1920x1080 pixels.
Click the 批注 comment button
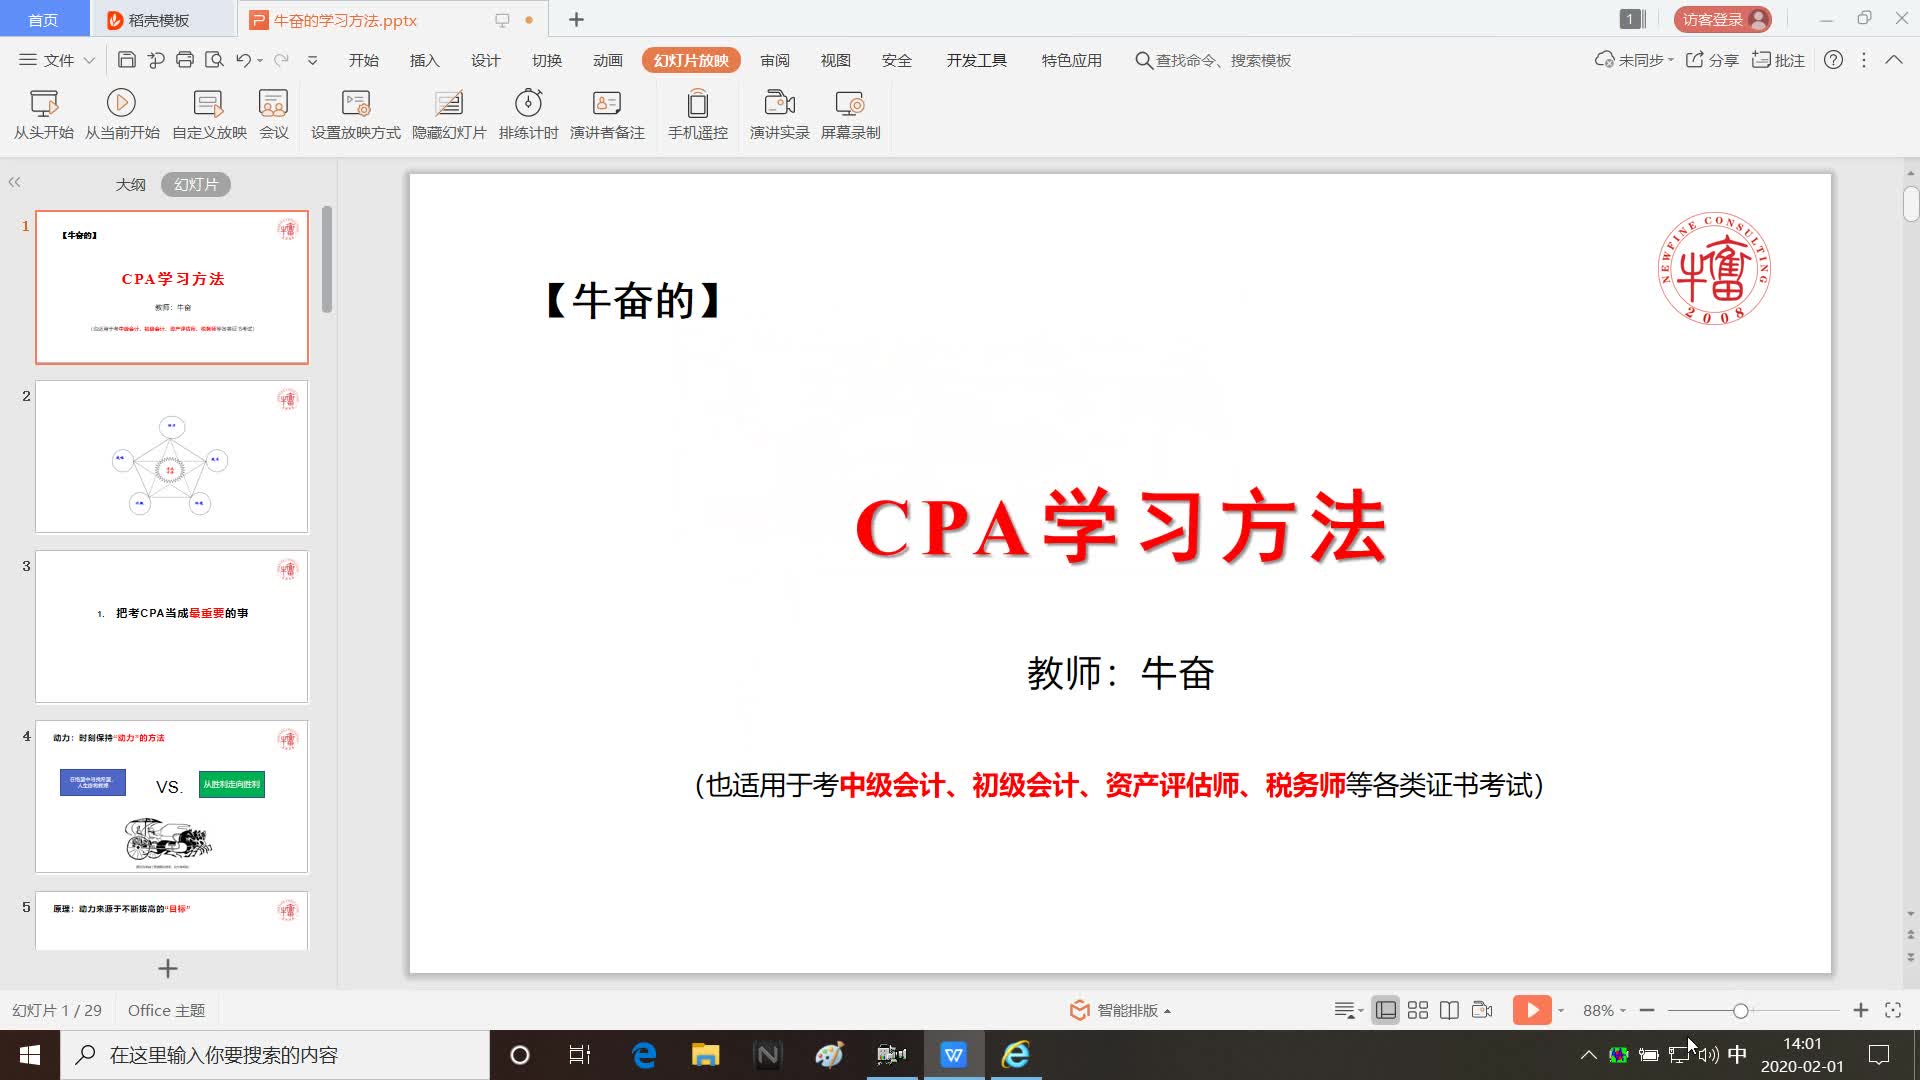pos(1778,60)
